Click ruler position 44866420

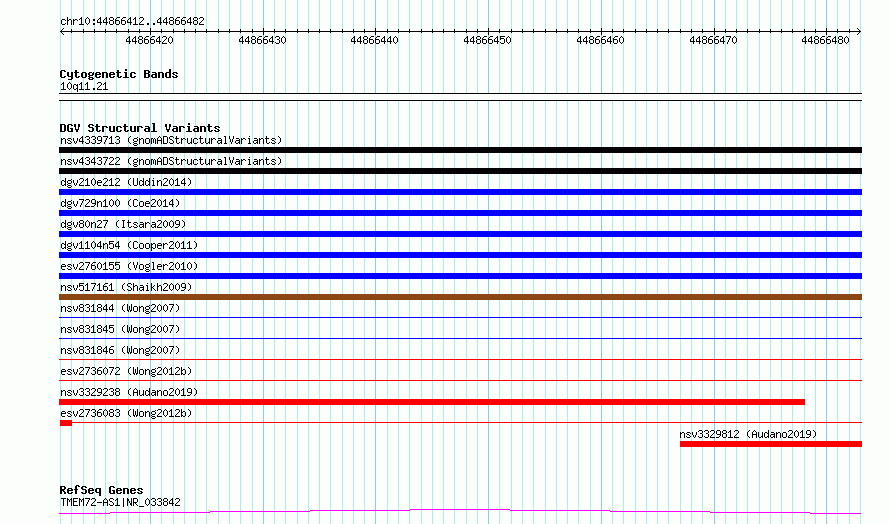pos(149,40)
